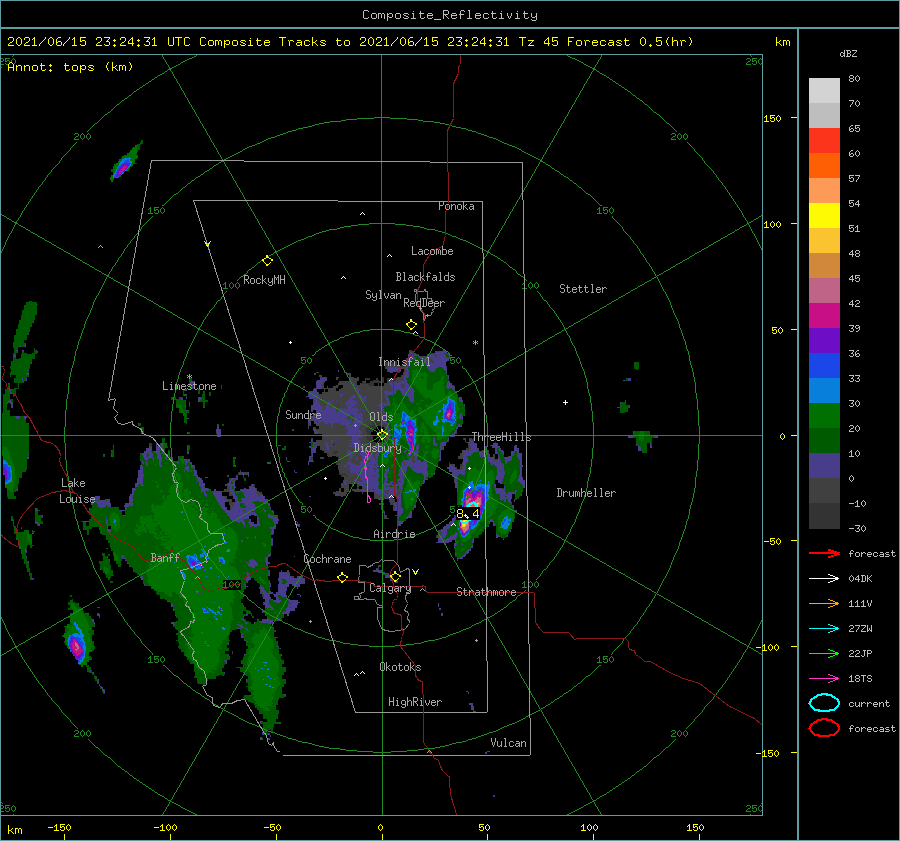The height and width of the screenshot is (841, 900).
Task: Click the 'Annot: tops (km)' label
Action: (x=70, y=67)
